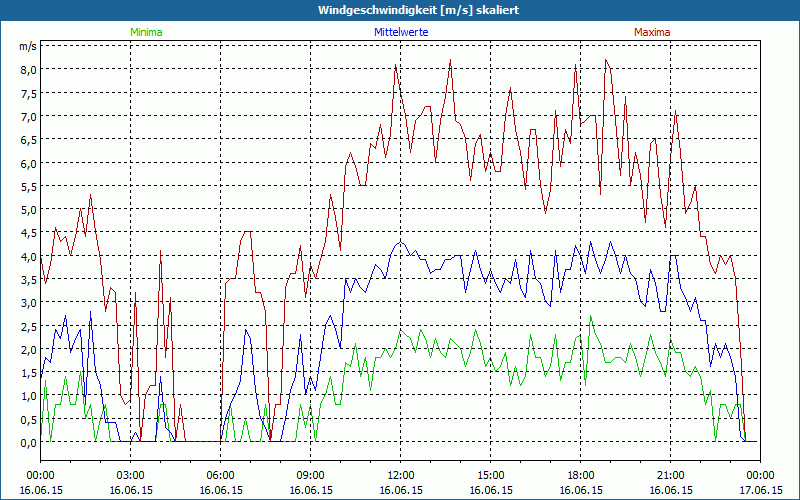Click the 2,5 y-axis value

pos(29,327)
